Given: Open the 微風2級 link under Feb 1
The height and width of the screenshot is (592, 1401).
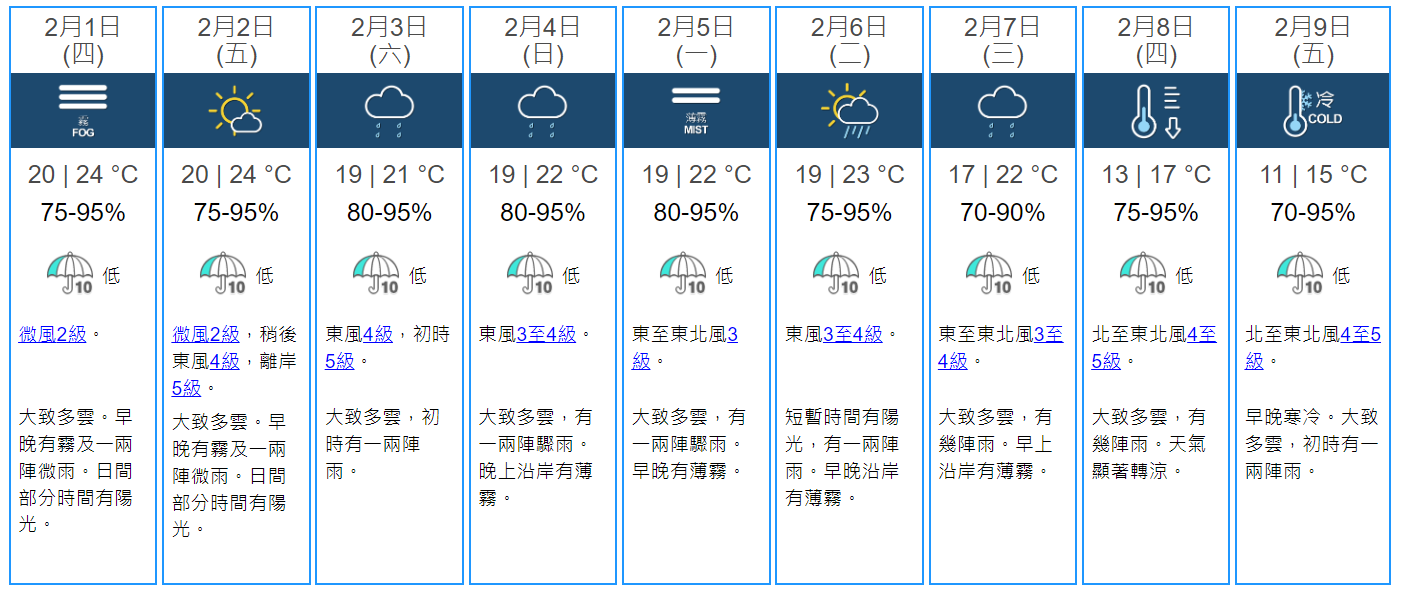Looking at the screenshot, I should [x=52, y=335].
